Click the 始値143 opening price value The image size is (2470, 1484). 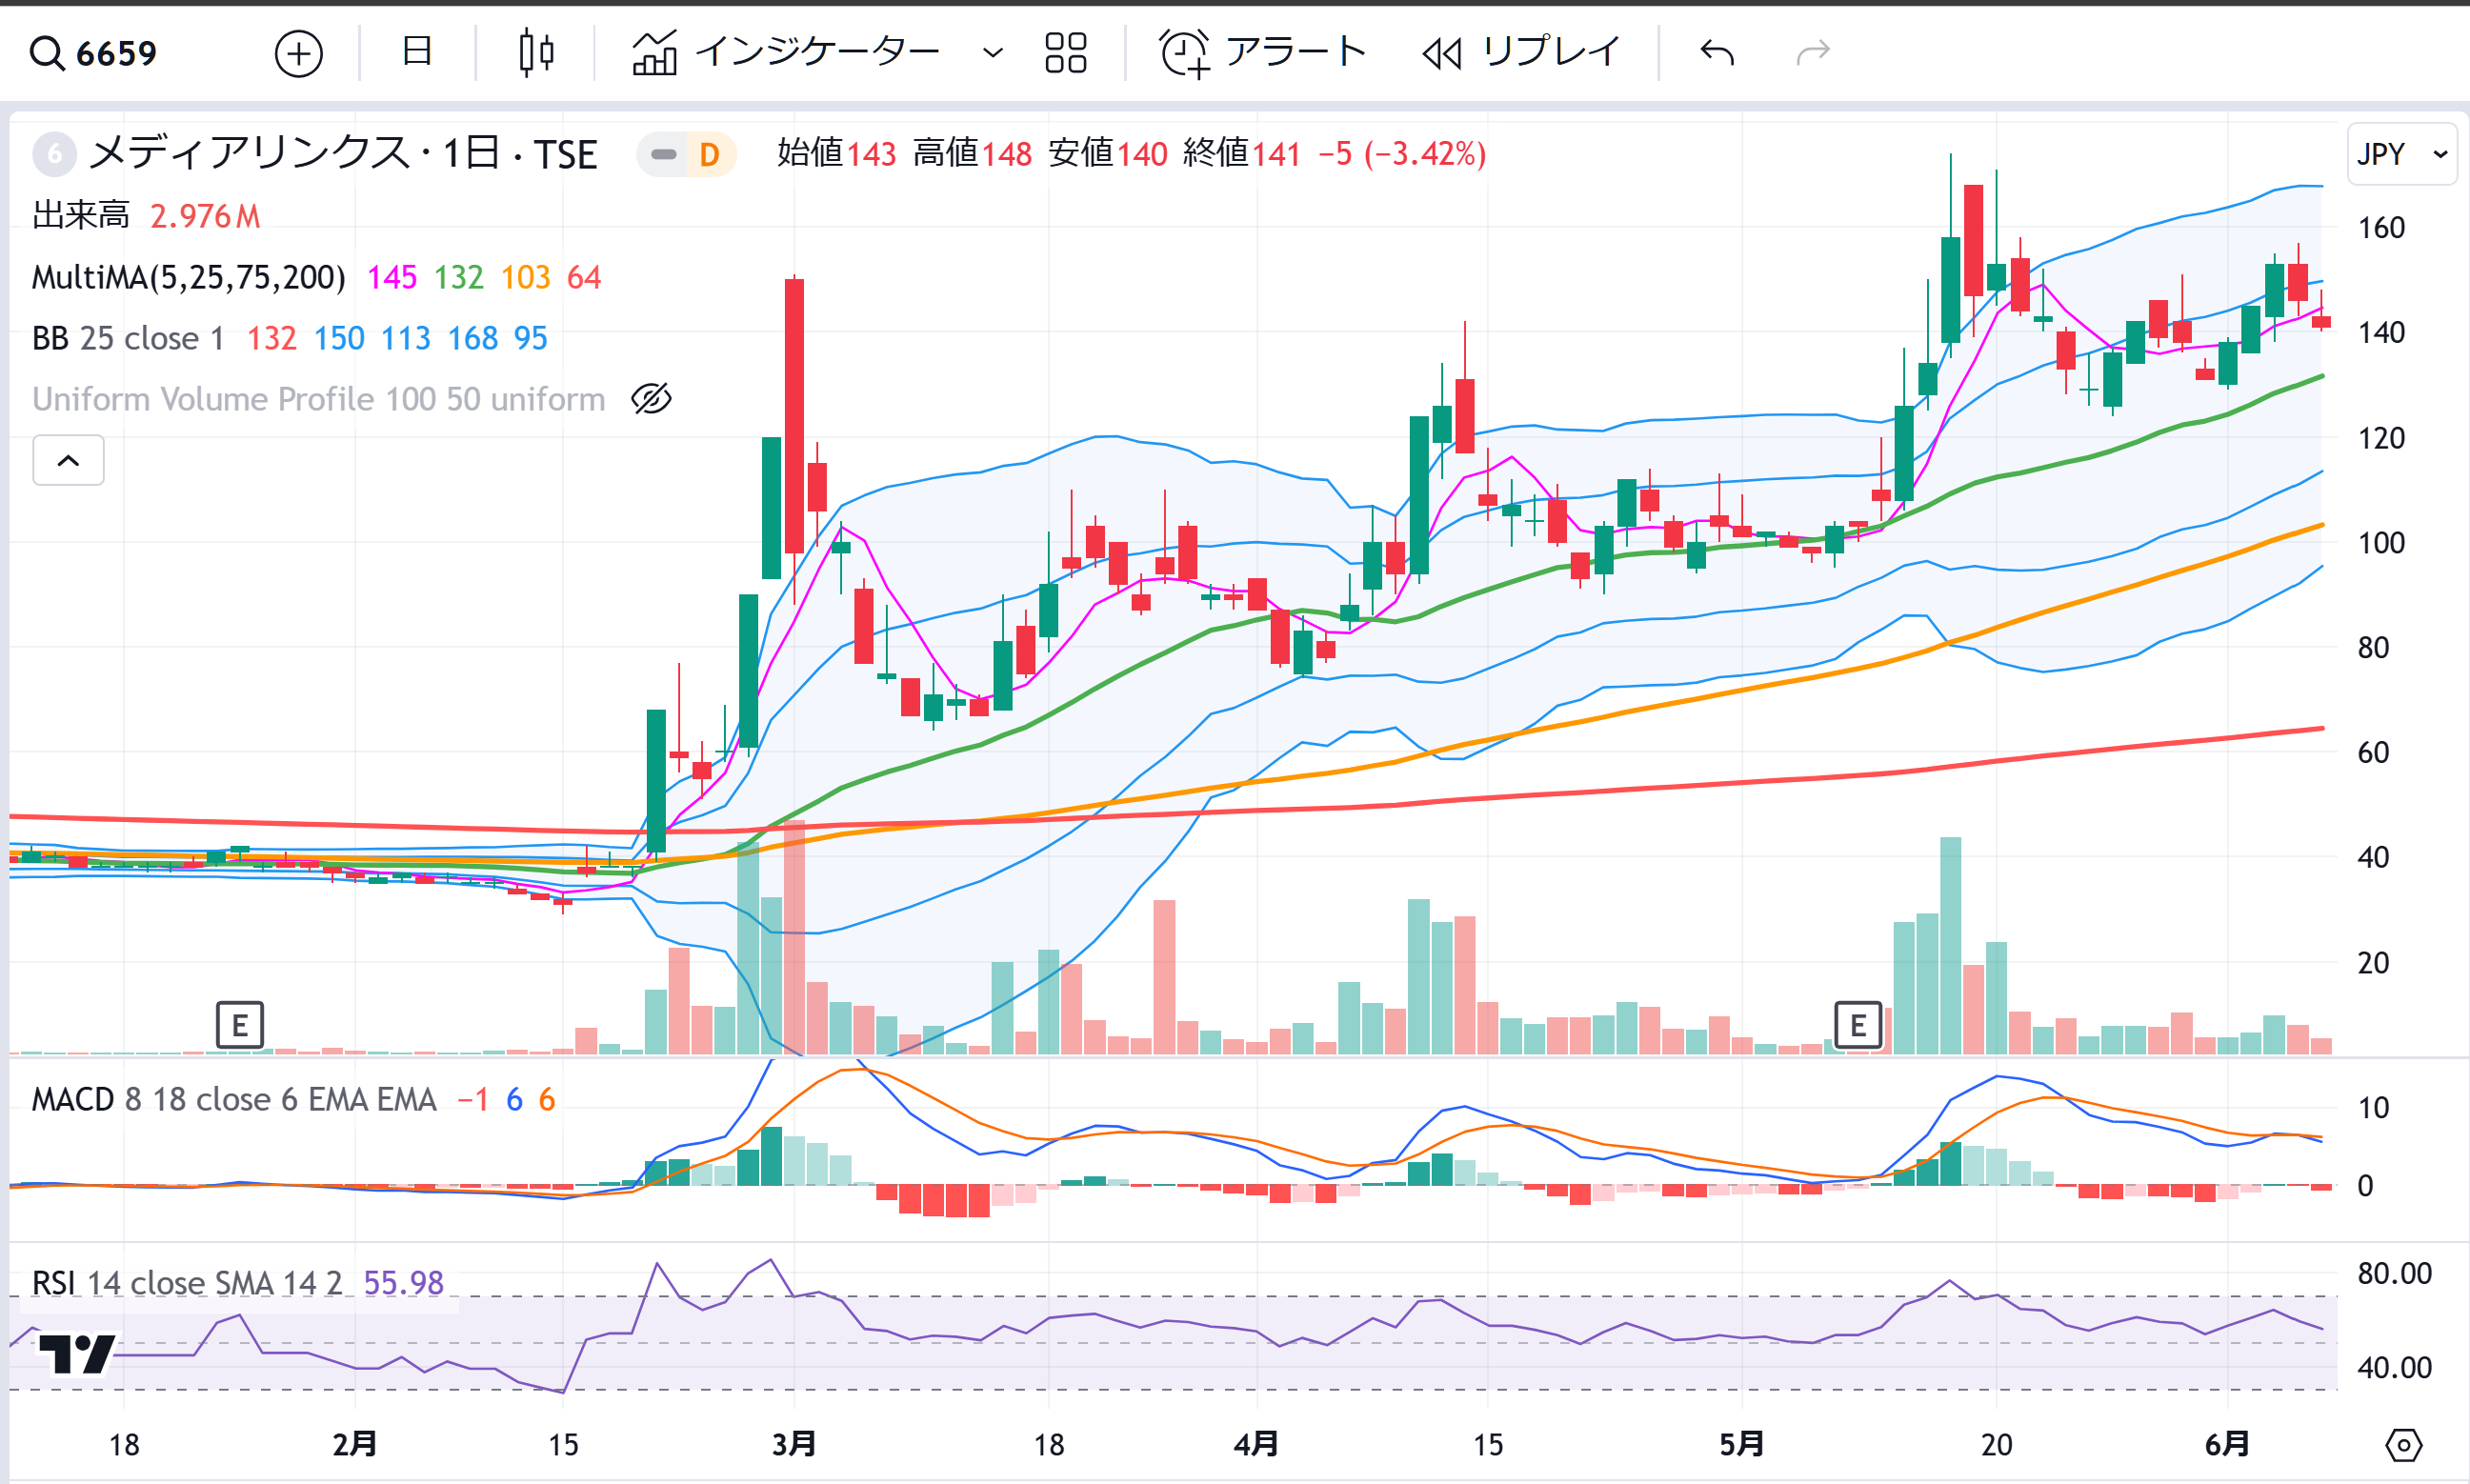[836, 154]
